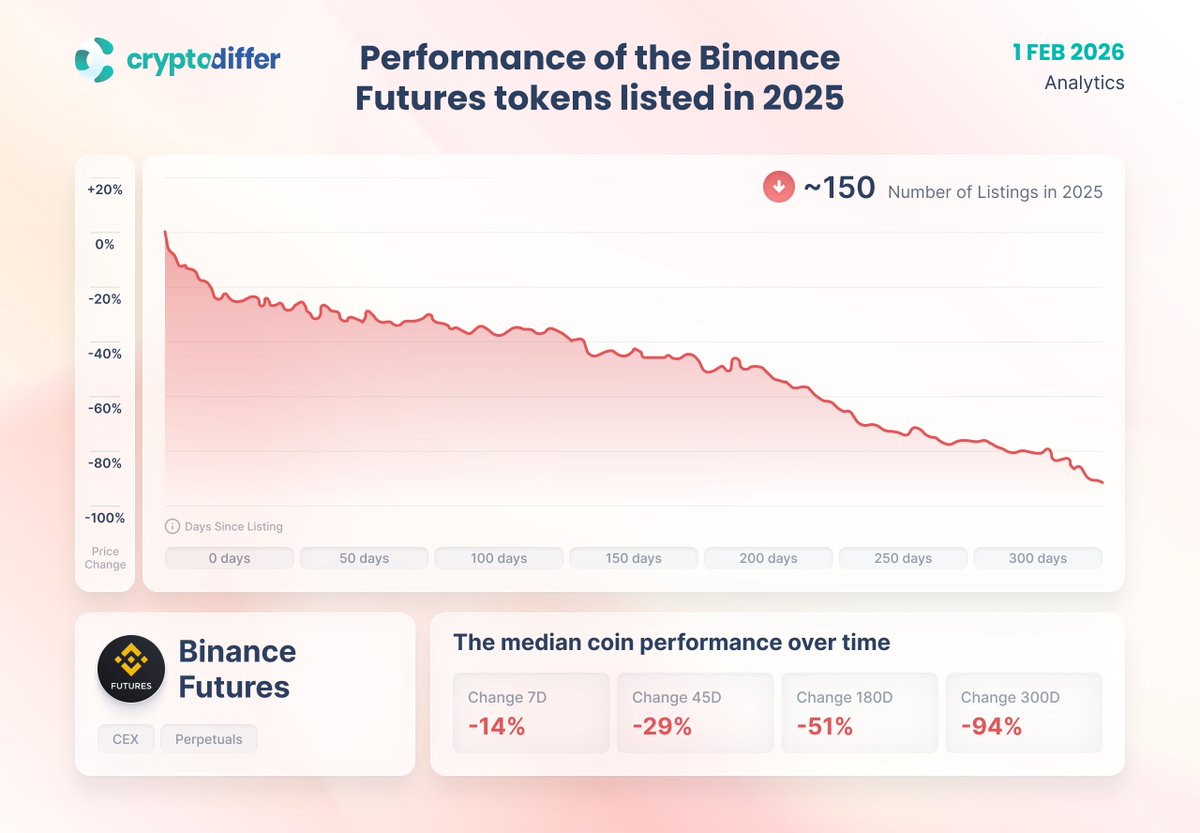Open the Change 180D card

(x=859, y=712)
